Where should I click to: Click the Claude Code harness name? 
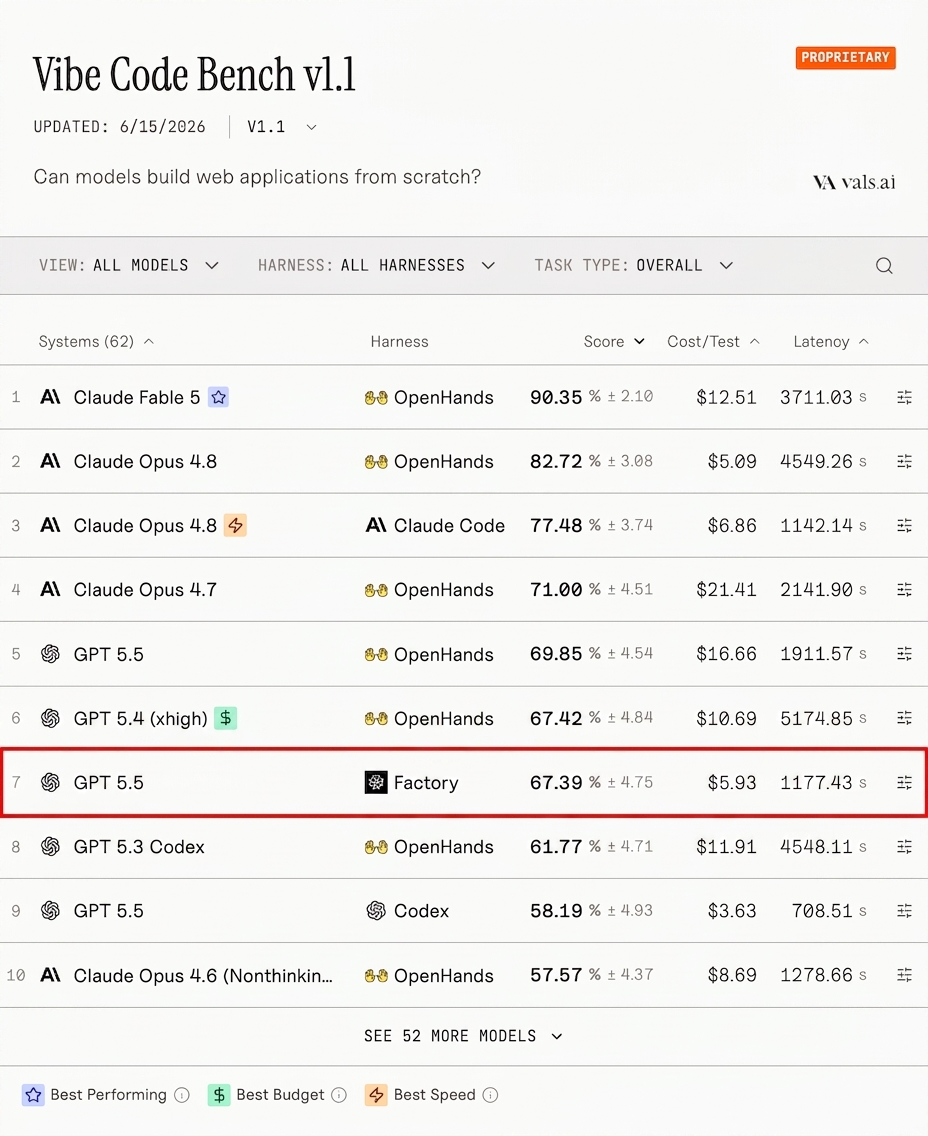click(x=449, y=525)
